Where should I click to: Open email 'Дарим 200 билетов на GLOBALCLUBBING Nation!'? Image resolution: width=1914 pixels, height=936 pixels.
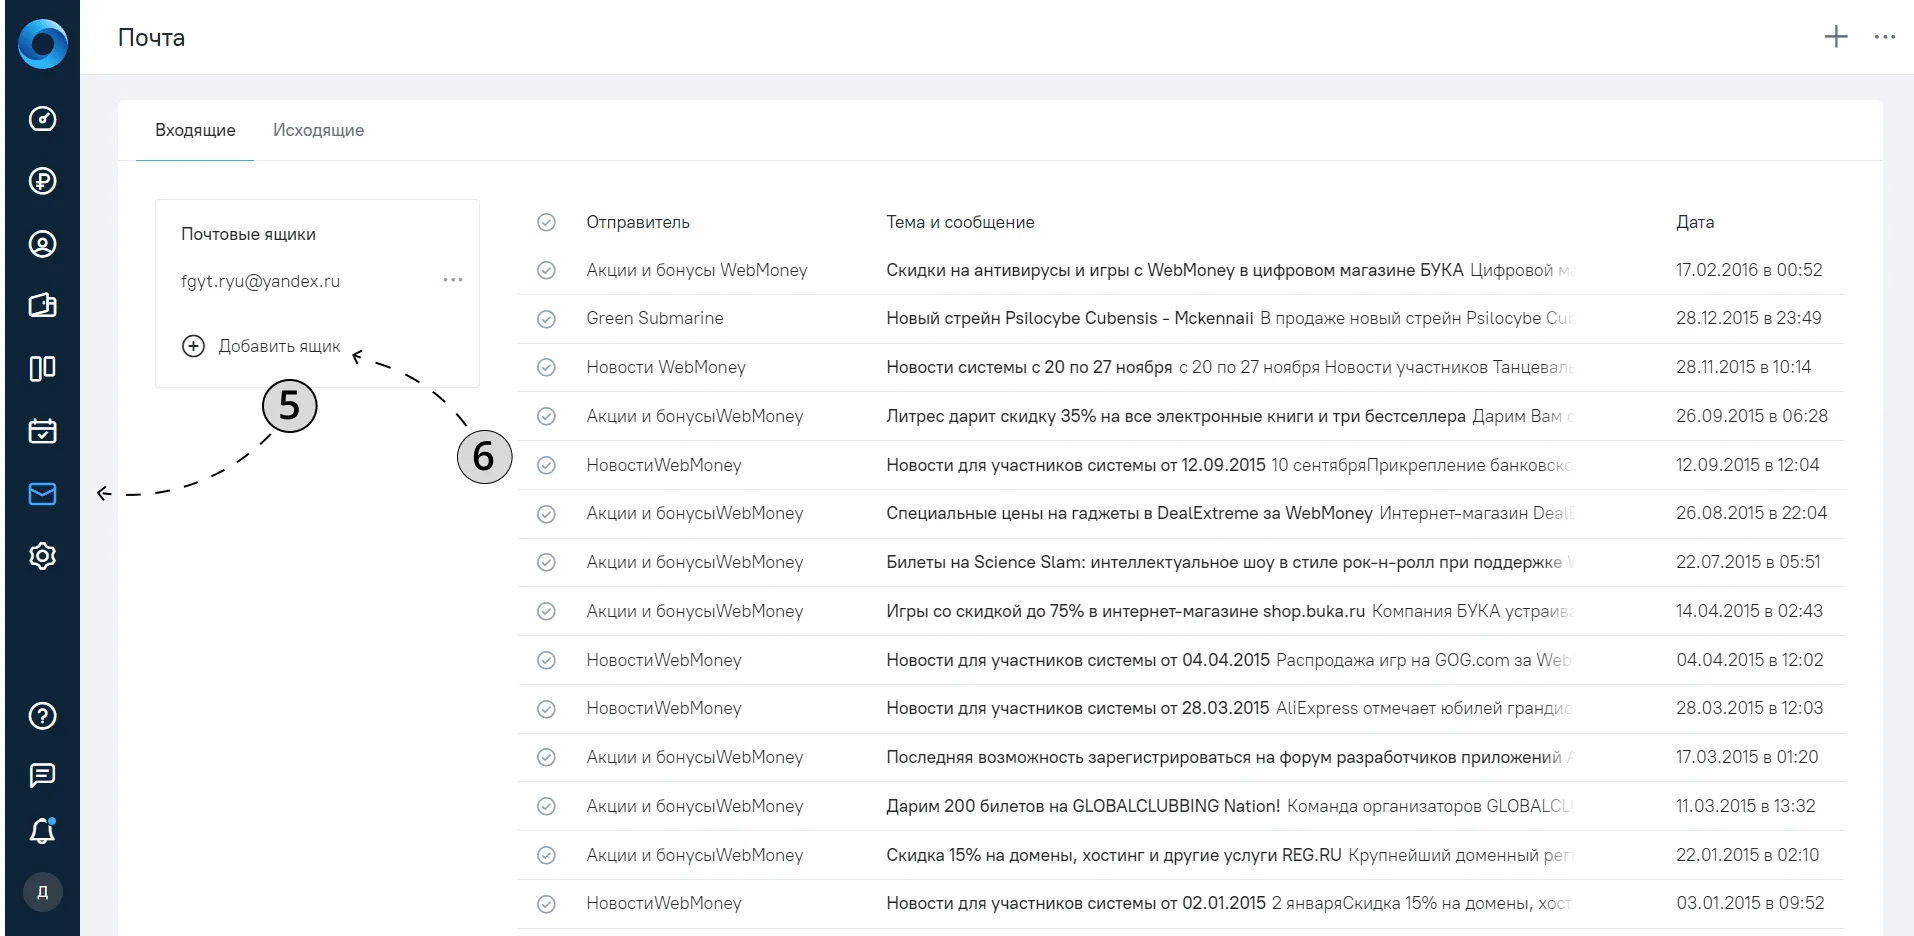coord(1083,806)
